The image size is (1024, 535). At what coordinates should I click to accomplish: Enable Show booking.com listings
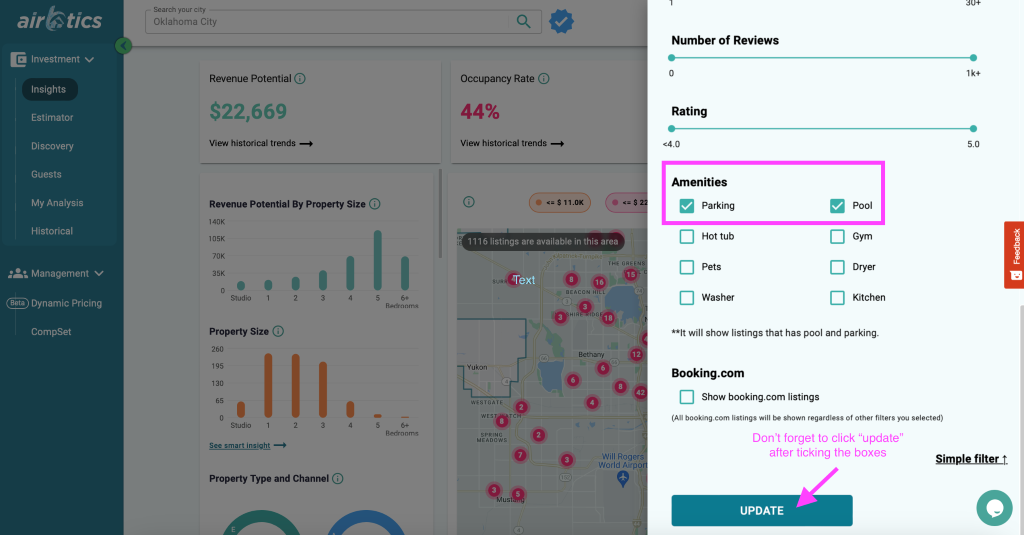(x=686, y=397)
